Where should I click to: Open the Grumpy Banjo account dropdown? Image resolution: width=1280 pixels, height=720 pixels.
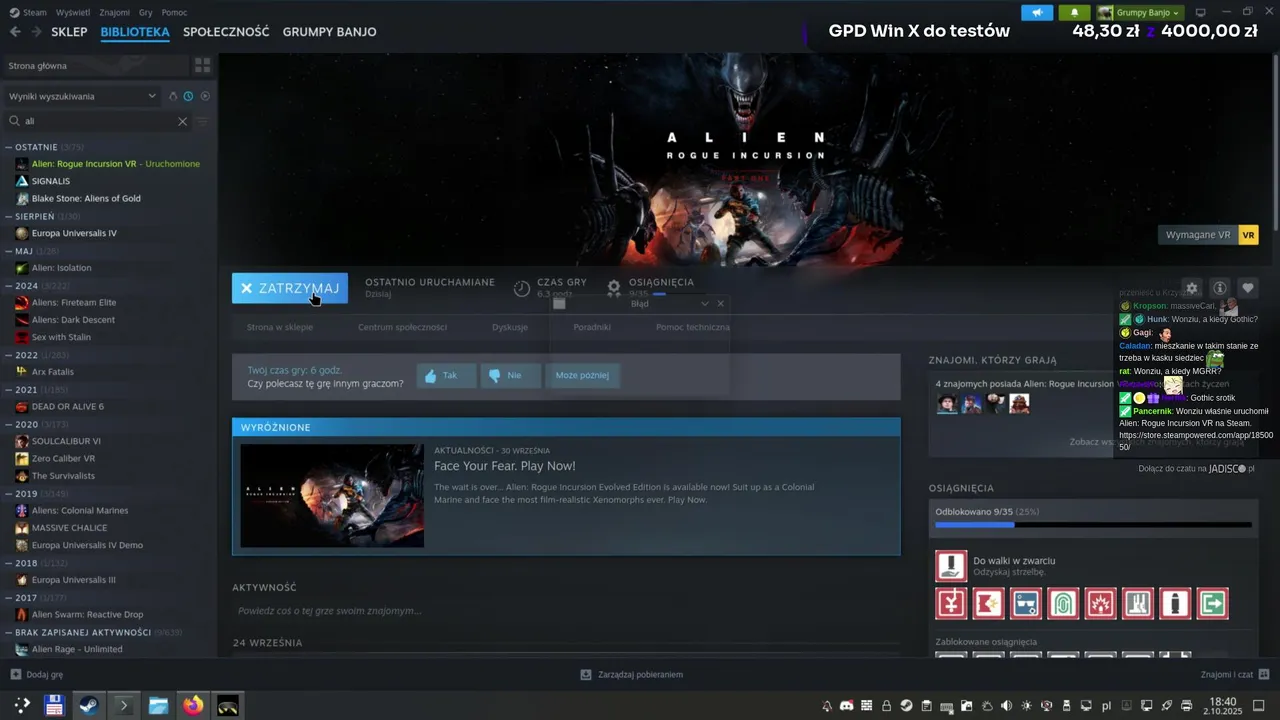(1139, 12)
